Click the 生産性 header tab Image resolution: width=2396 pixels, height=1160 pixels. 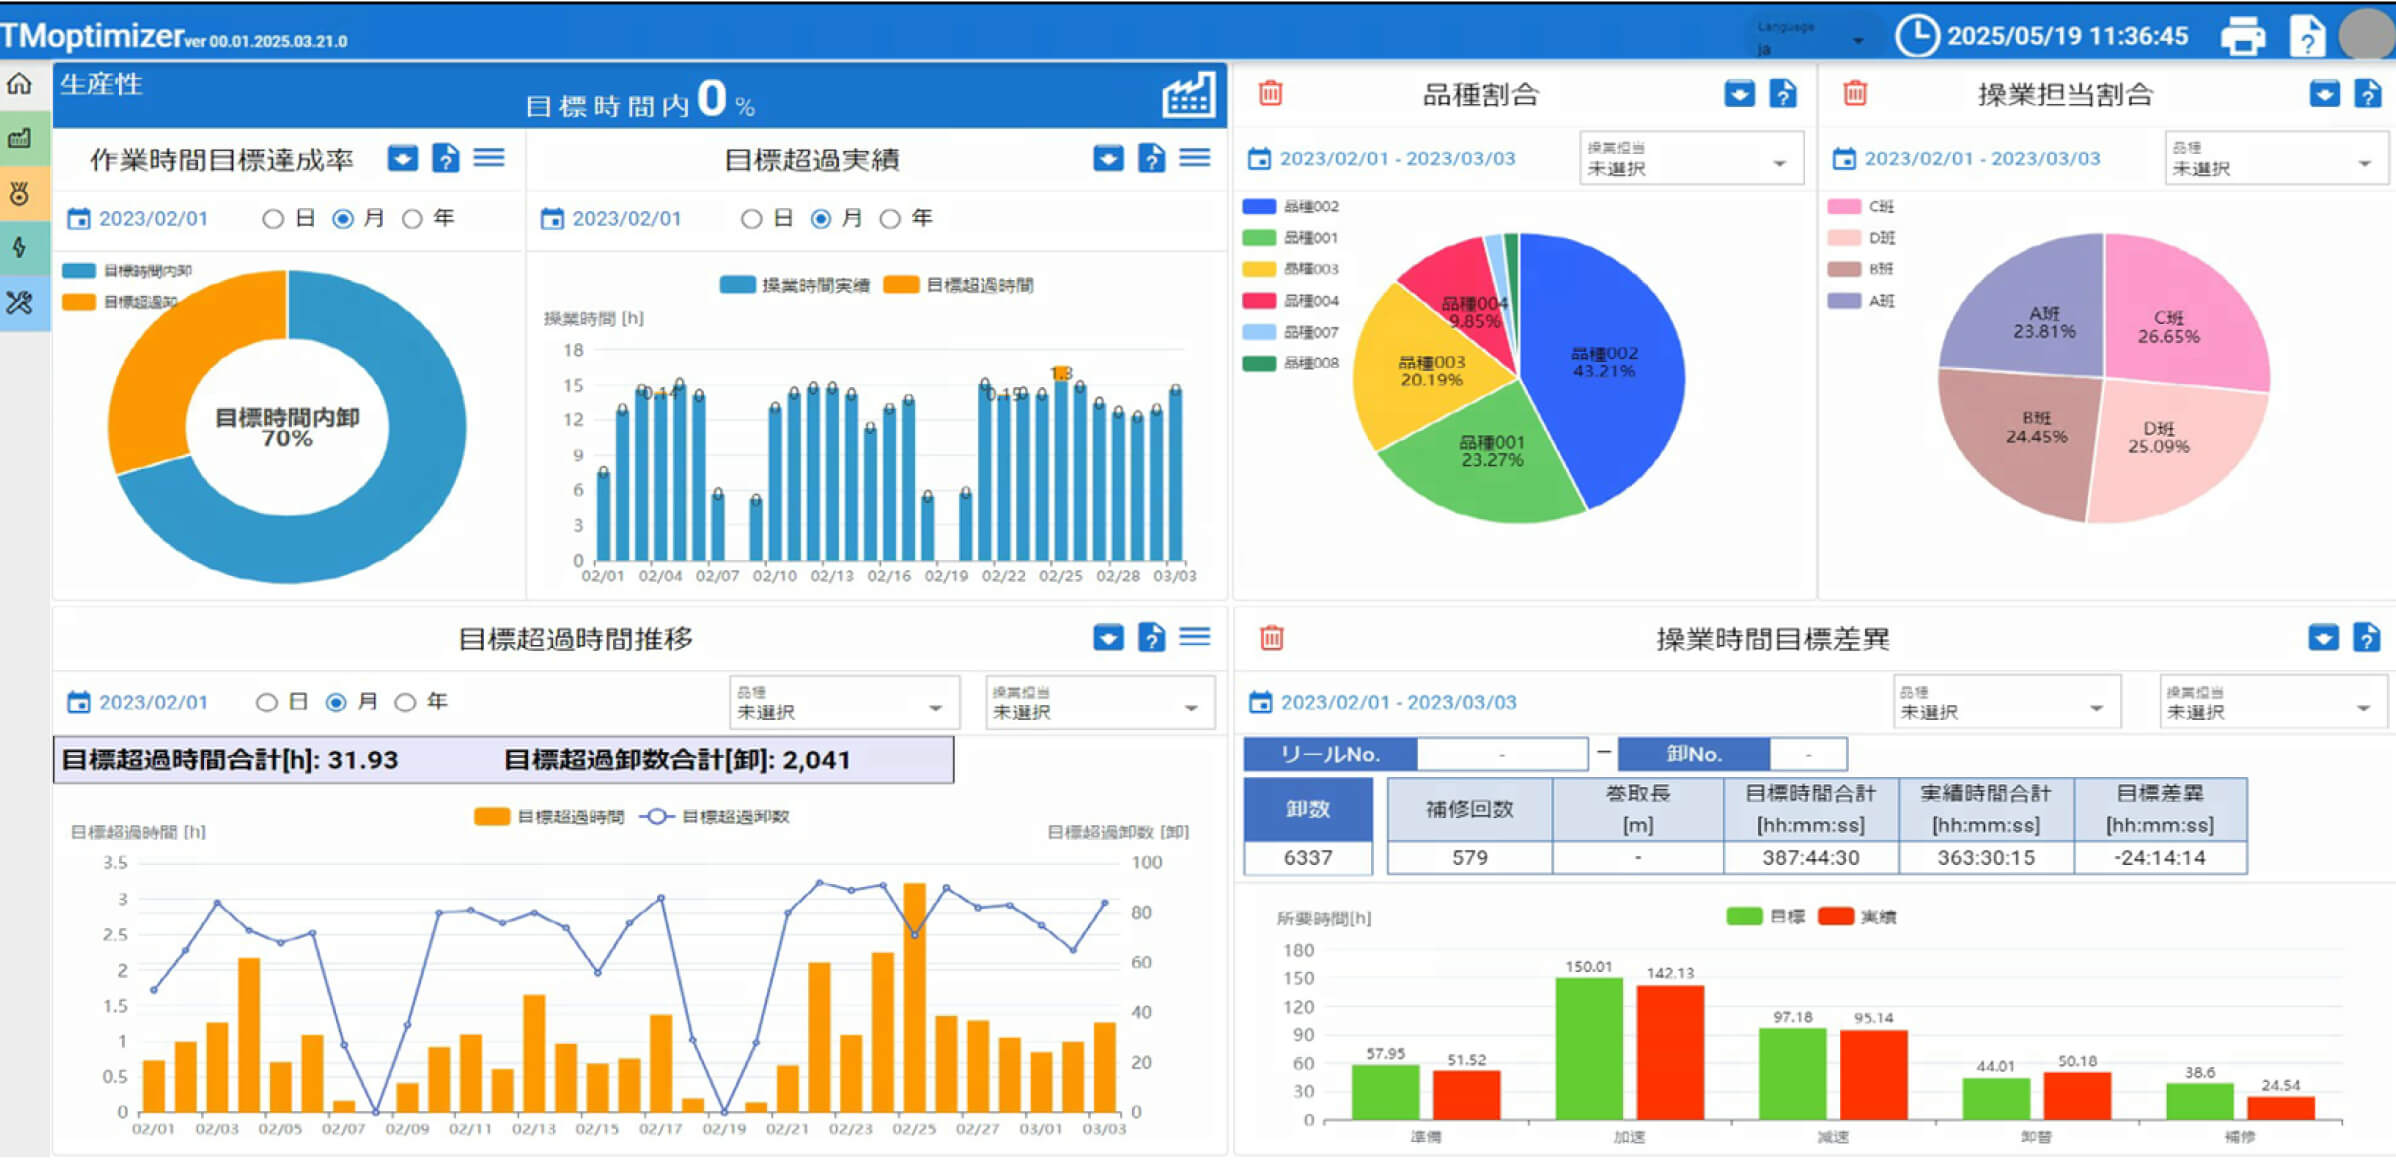click(101, 84)
